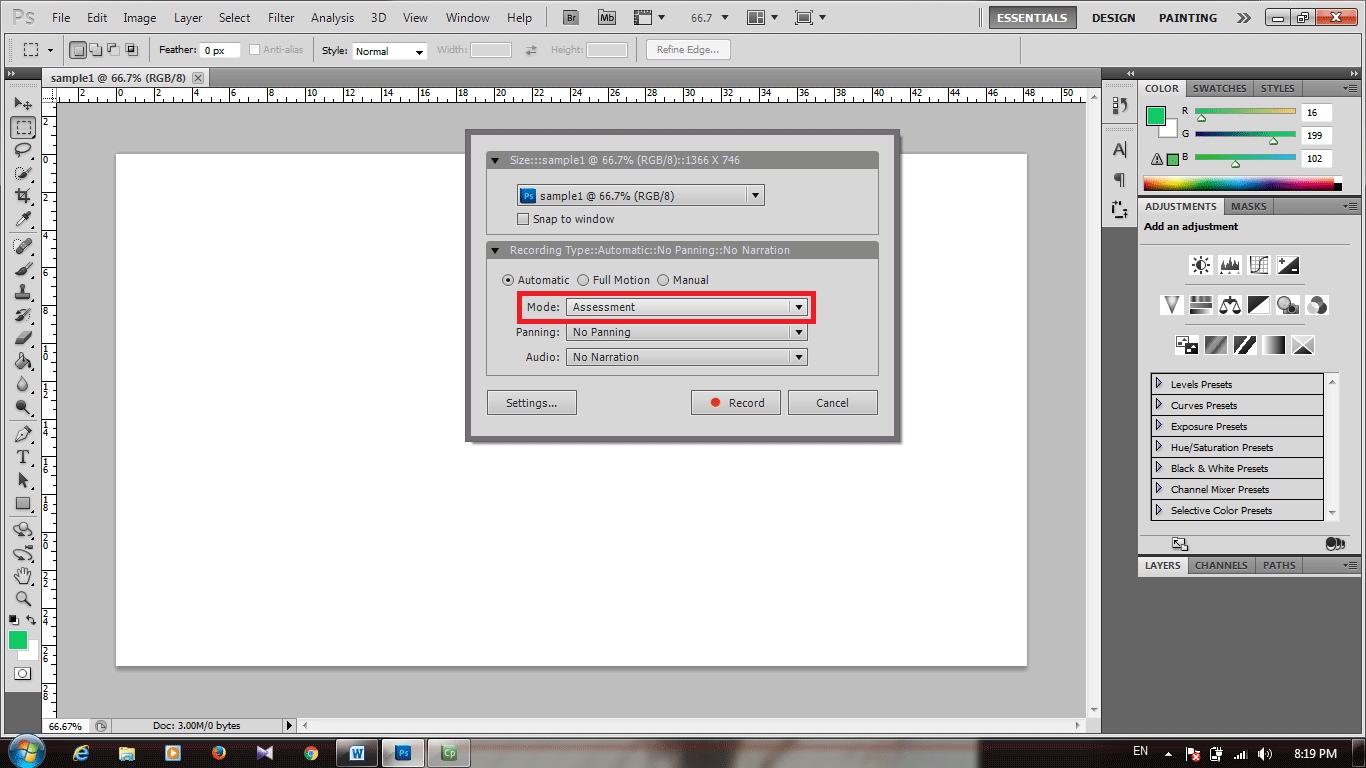Switch to the Masks tab
The height and width of the screenshot is (768, 1366).
point(1248,206)
